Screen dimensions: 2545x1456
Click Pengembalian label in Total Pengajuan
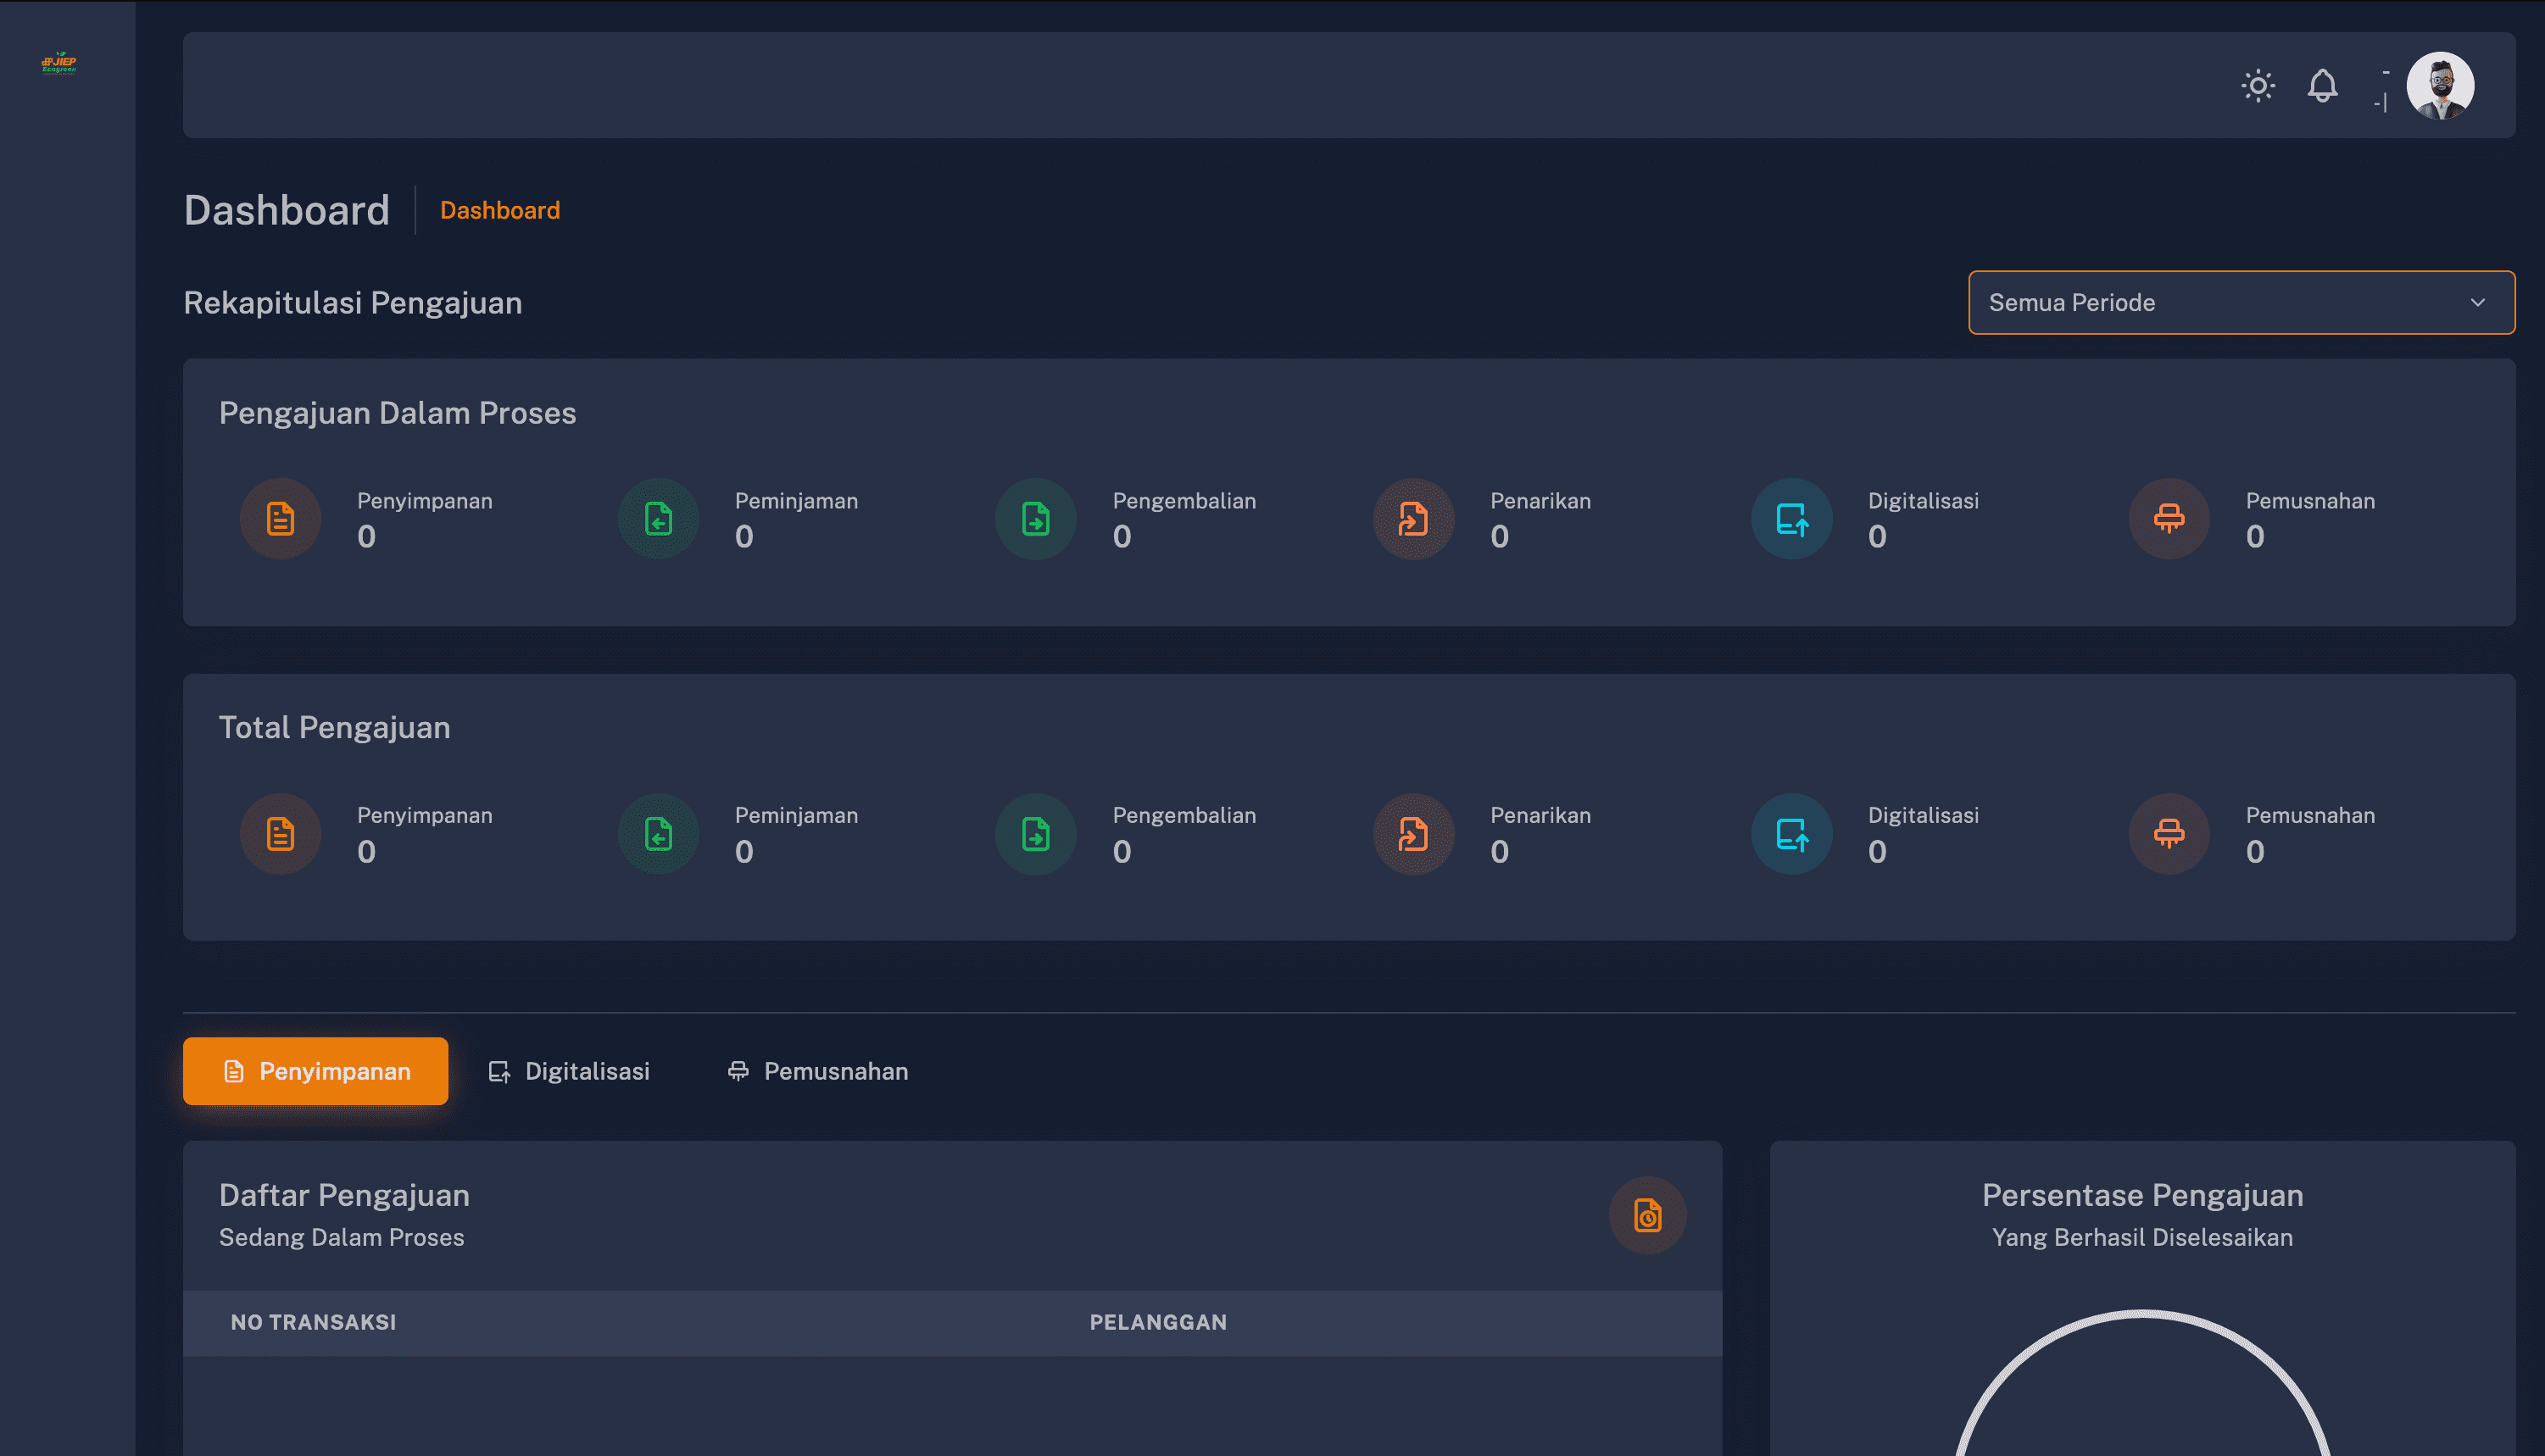[1184, 815]
